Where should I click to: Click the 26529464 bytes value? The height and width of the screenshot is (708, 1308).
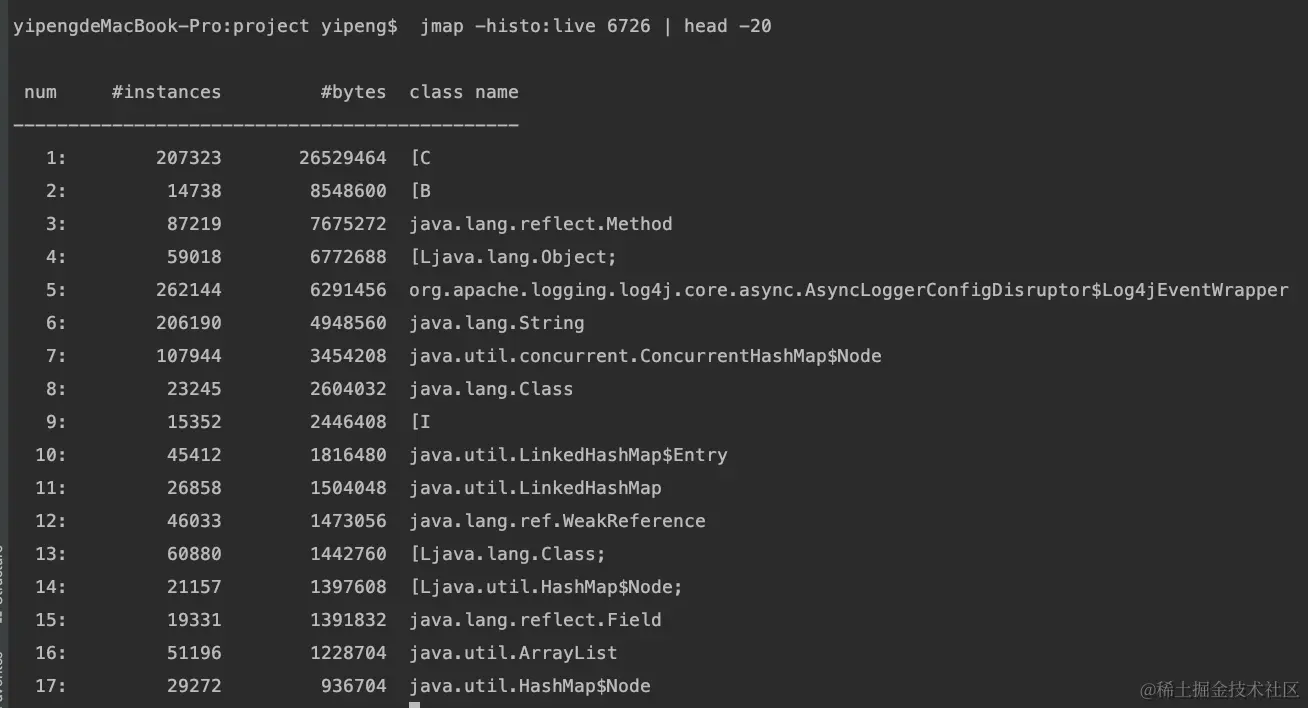point(343,158)
